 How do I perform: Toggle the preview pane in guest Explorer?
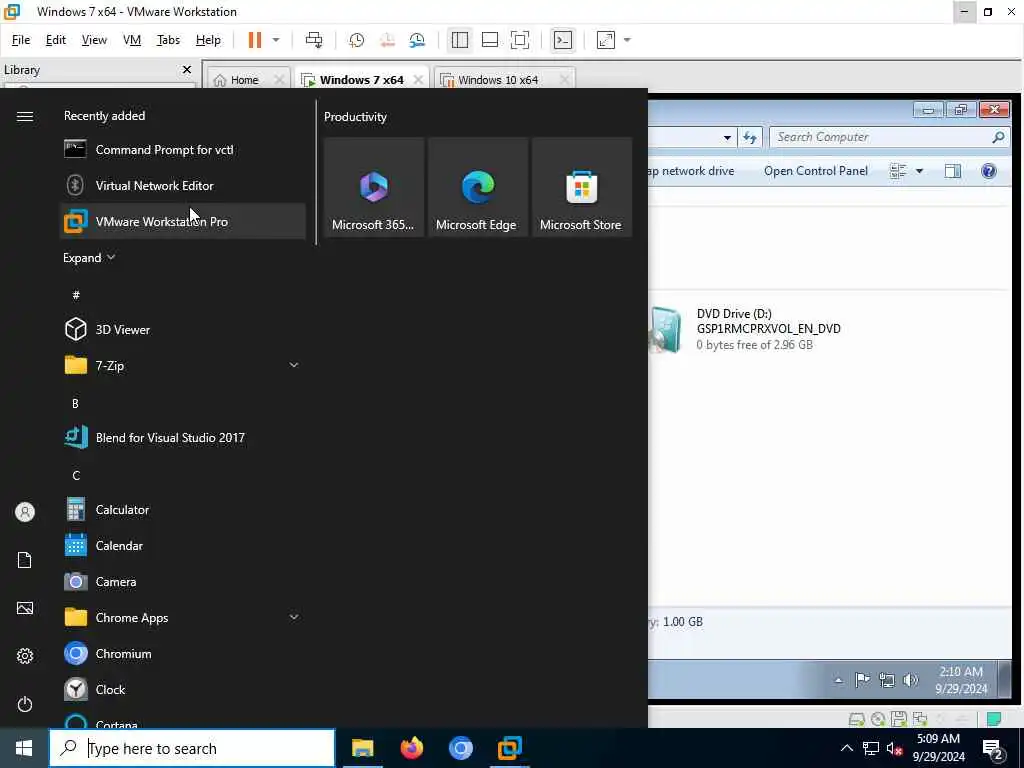[953, 171]
